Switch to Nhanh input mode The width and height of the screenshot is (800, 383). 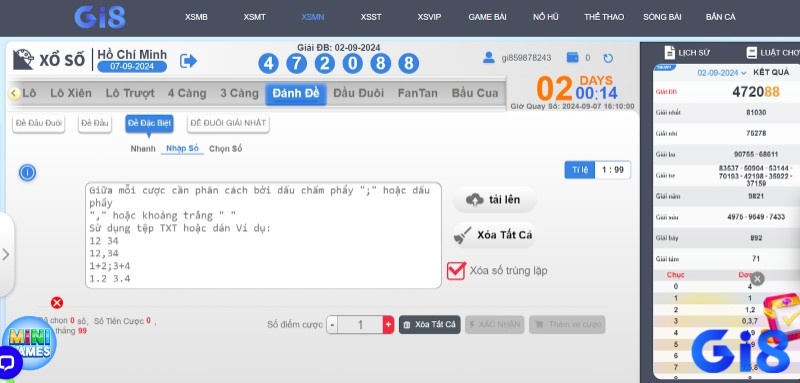[x=143, y=149]
